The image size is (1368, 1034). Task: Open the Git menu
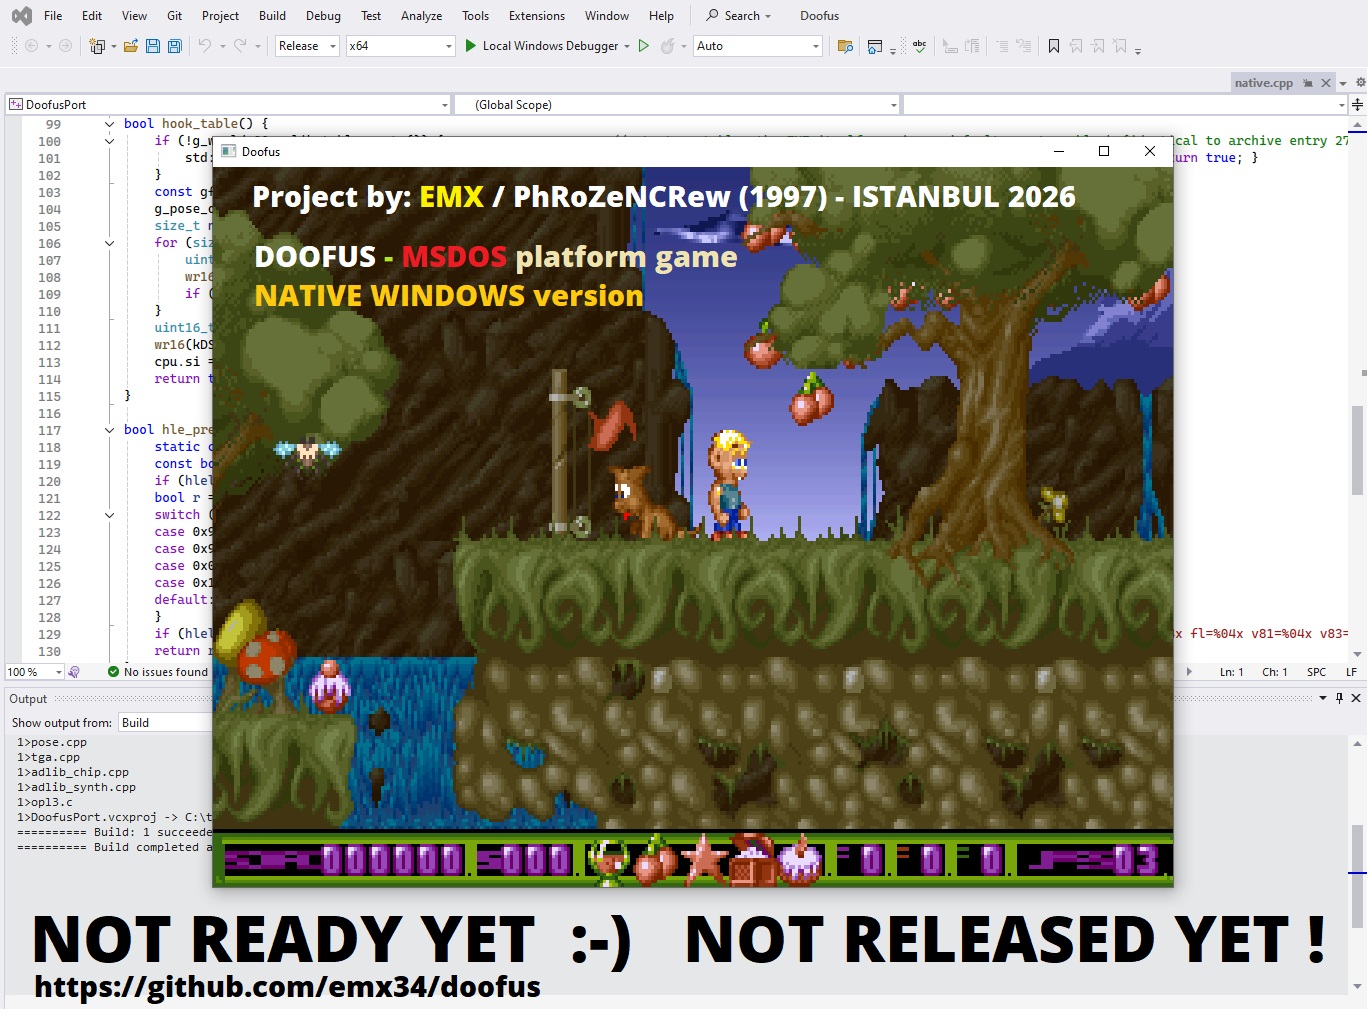(x=175, y=16)
